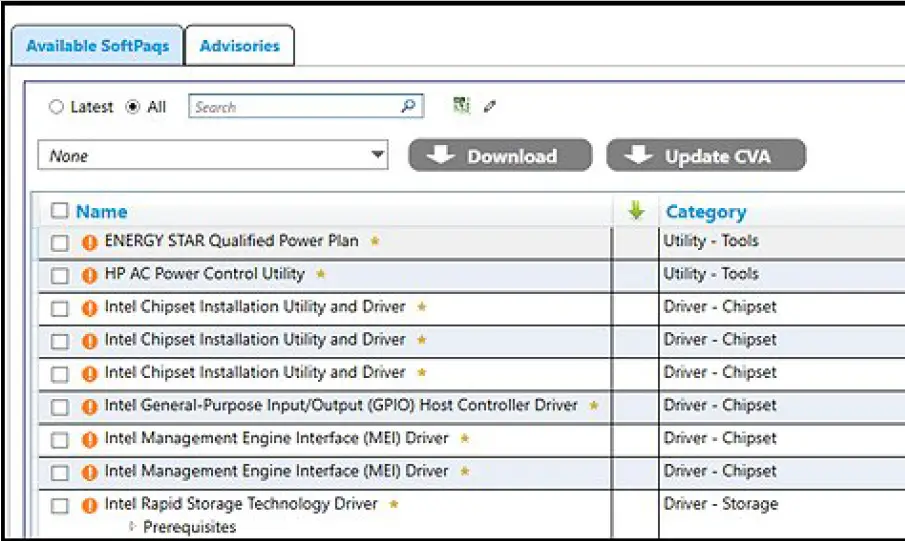The width and height of the screenshot is (905, 541).
Task: Expand the Prerequisites node under Intel Rapid Storage
Action: pyautogui.click(x=132, y=526)
